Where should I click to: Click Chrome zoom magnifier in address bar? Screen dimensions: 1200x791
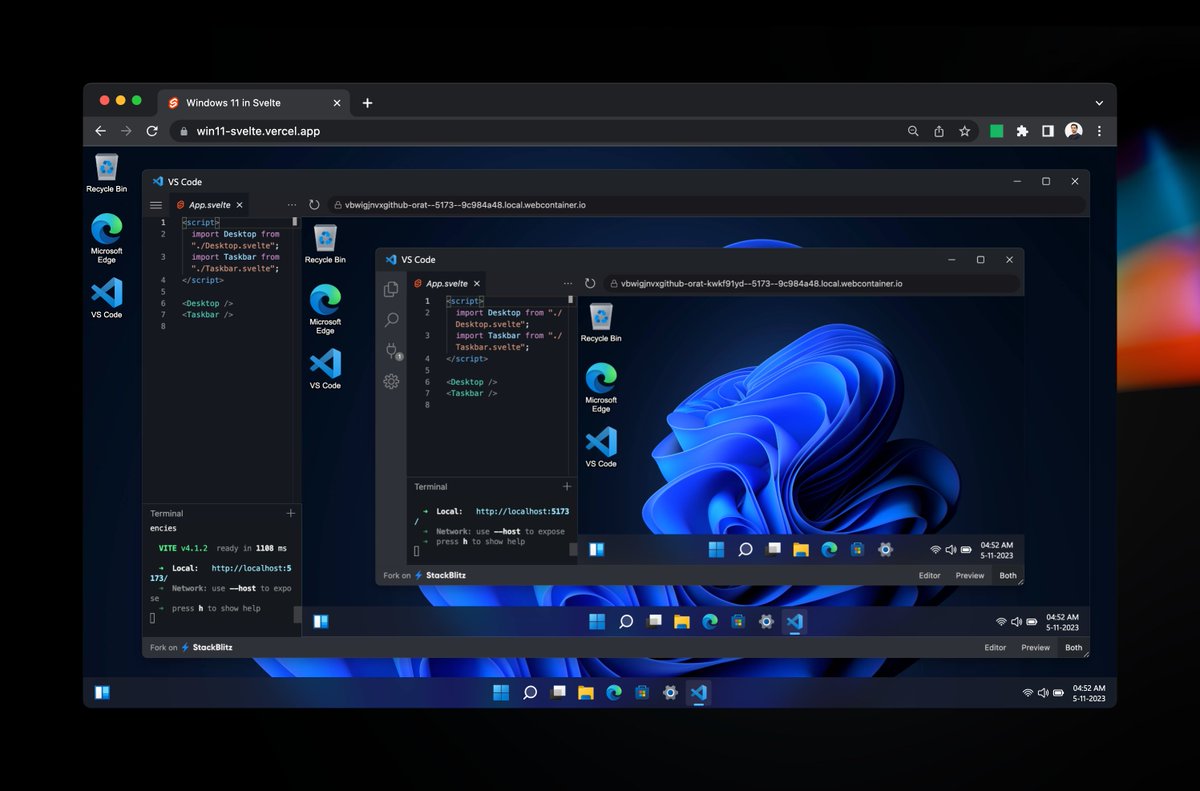click(913, 131)
